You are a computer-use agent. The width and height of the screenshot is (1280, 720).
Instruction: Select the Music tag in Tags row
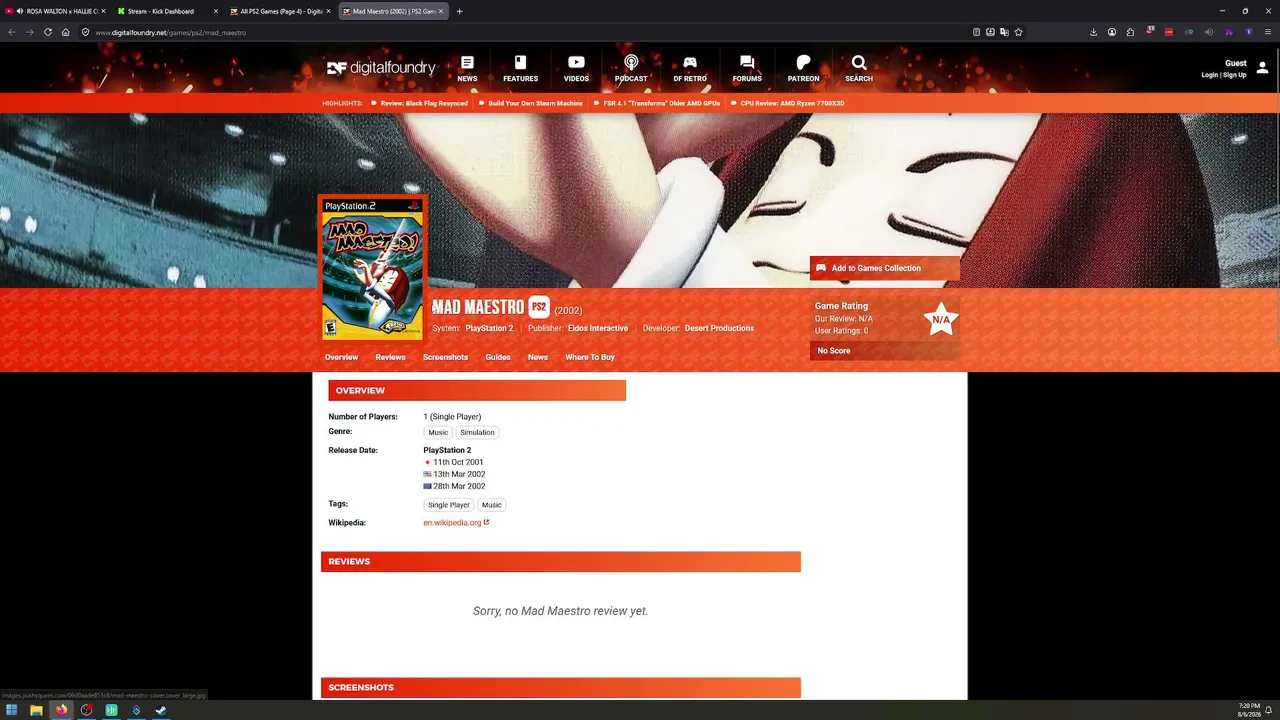[x=491, y=505]
